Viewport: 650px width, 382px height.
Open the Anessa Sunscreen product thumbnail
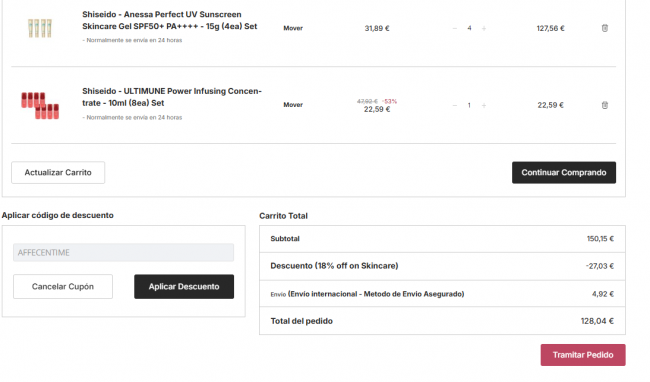pos(40,28)
